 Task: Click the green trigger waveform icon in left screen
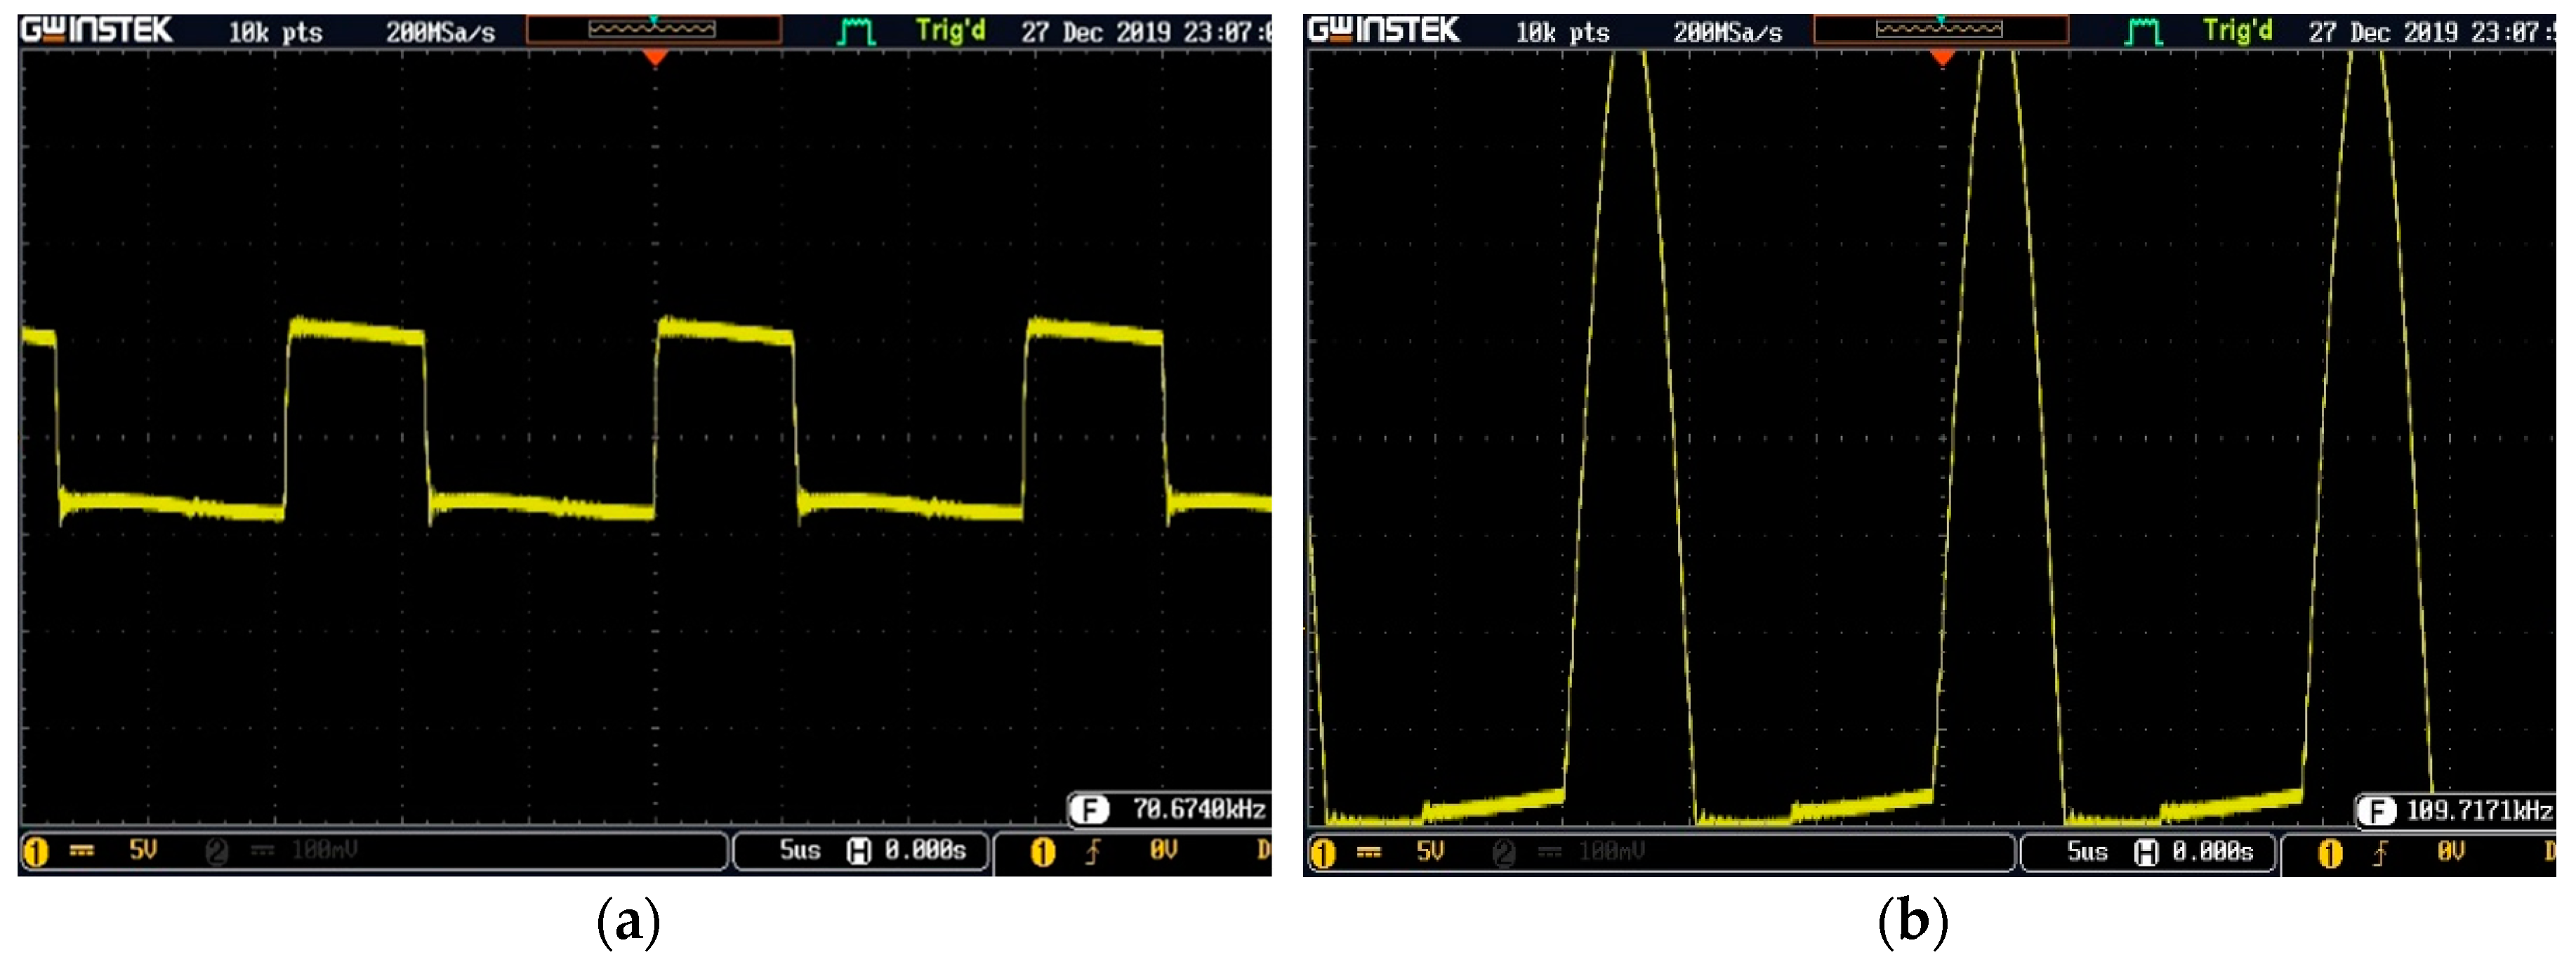point(856,32)
